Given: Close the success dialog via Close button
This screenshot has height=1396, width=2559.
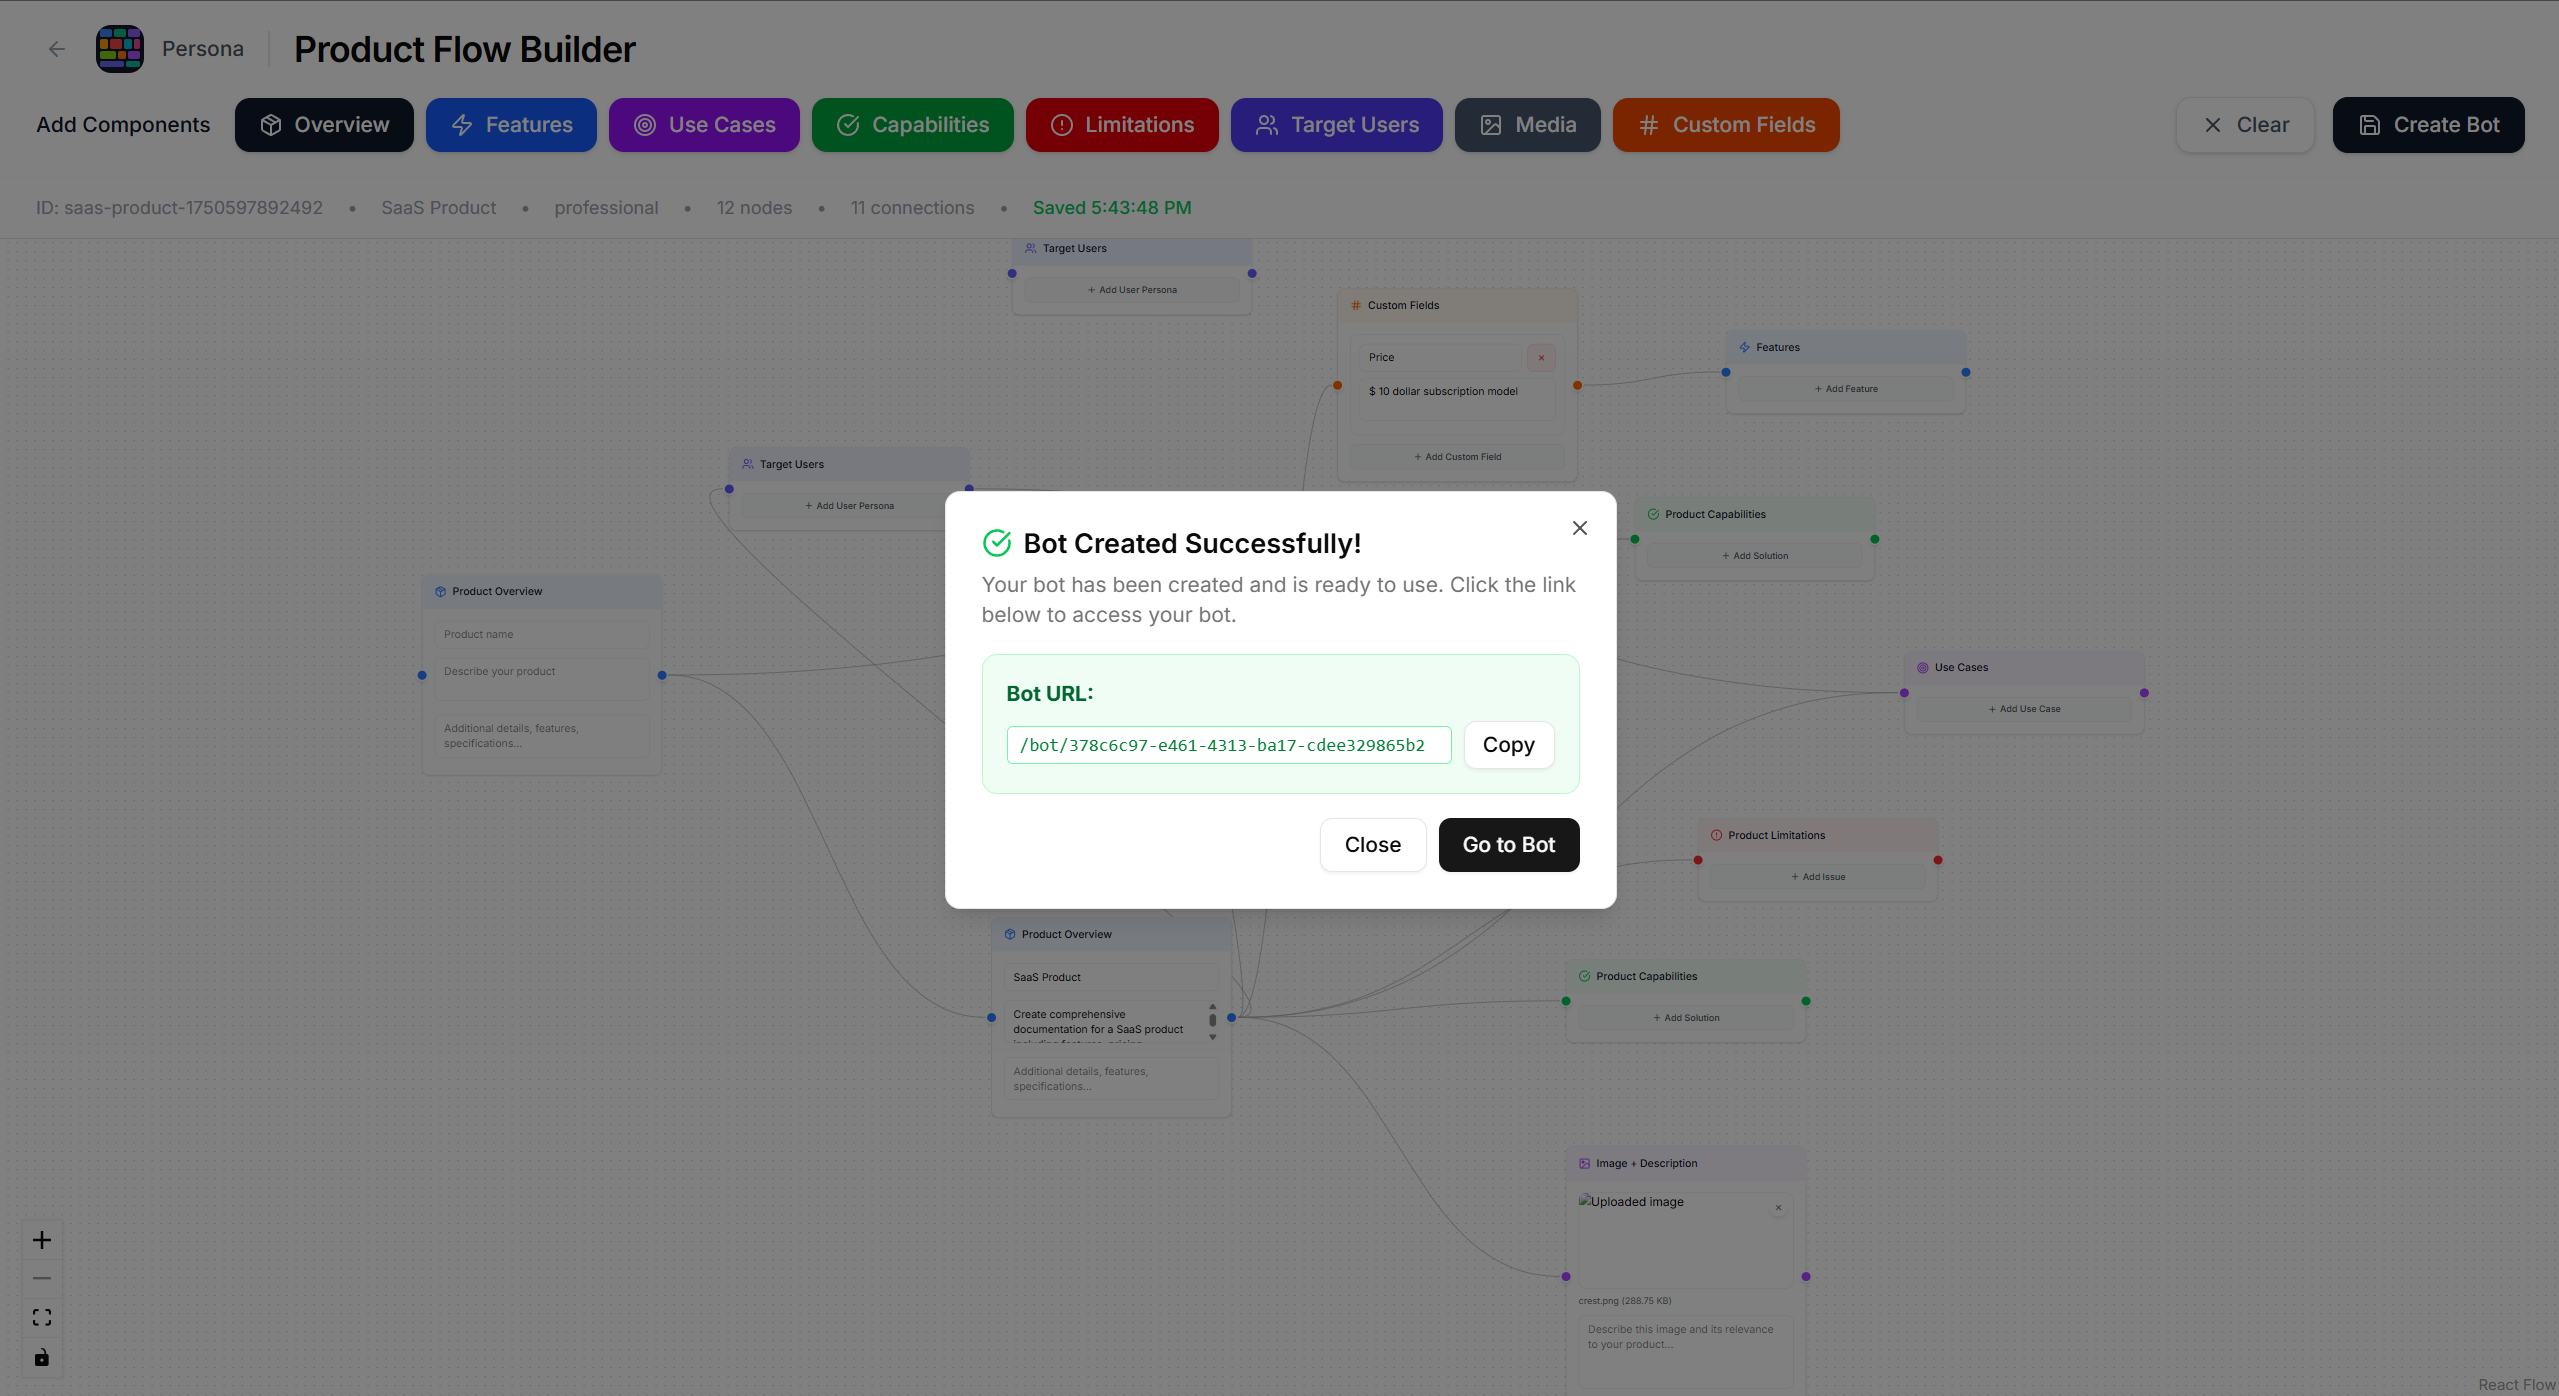Looking at the screenshot, I should [x=1372, y=845].
